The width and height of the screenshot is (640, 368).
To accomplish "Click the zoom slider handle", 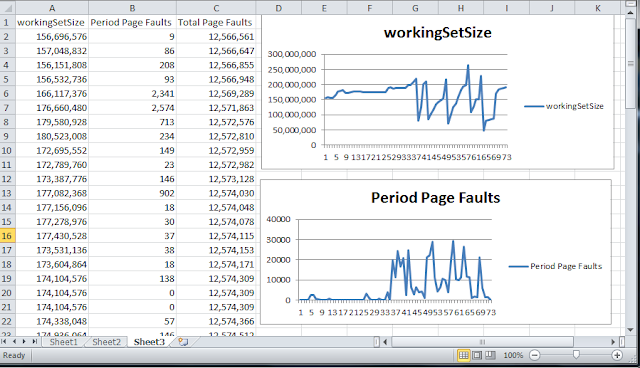I will pos(576,355).
